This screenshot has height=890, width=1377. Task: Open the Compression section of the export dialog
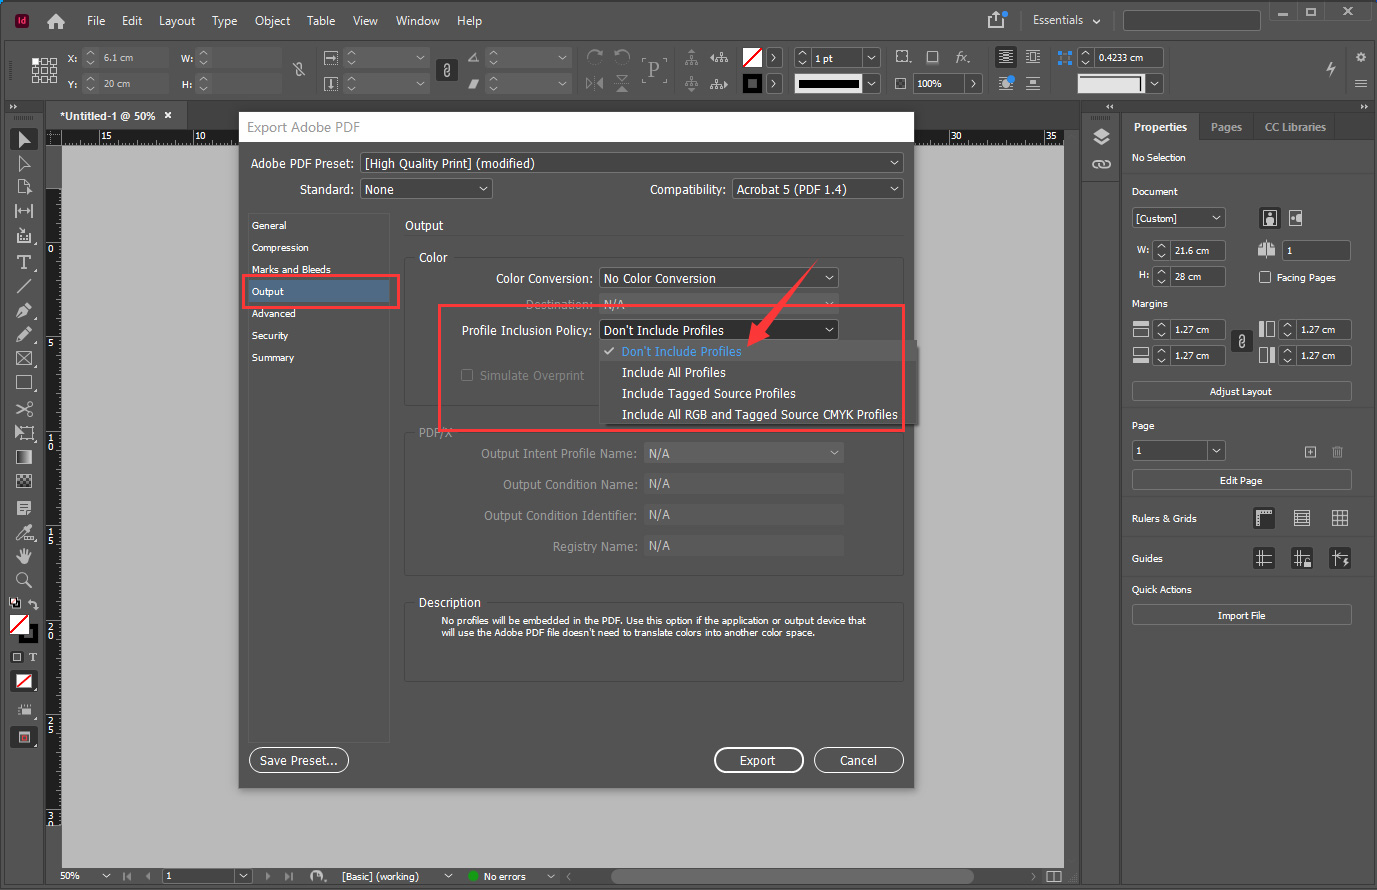(x=280, y=248)
